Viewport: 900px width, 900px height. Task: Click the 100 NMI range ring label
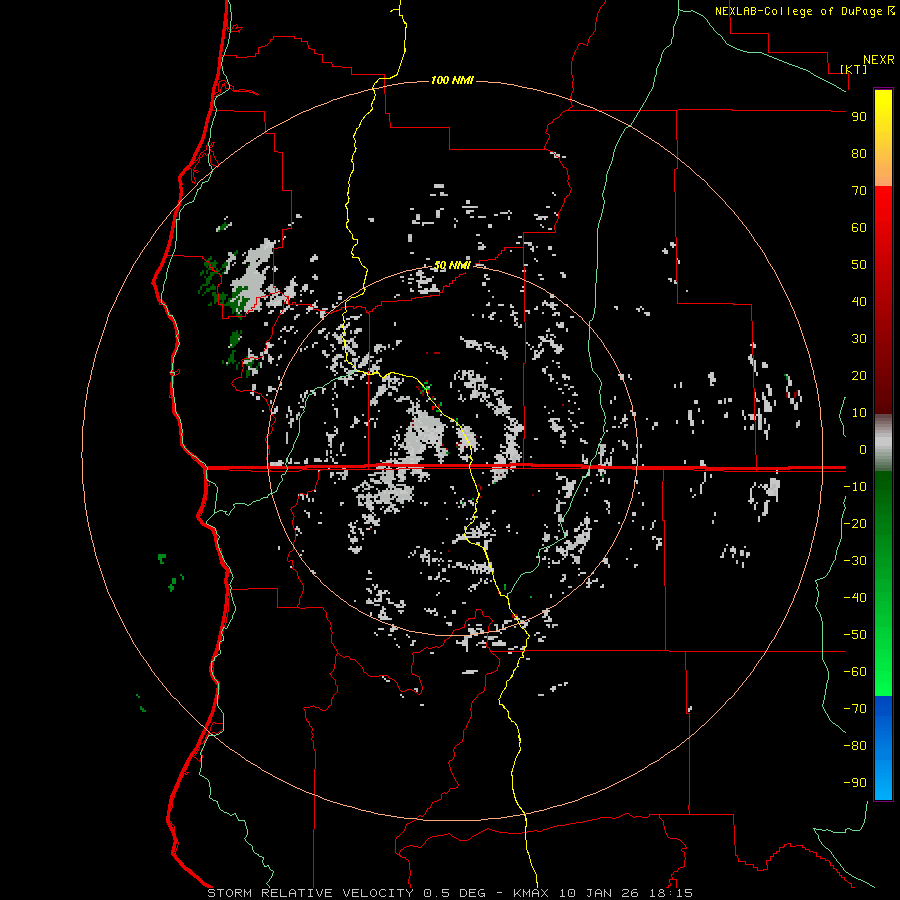pos(452,80)
